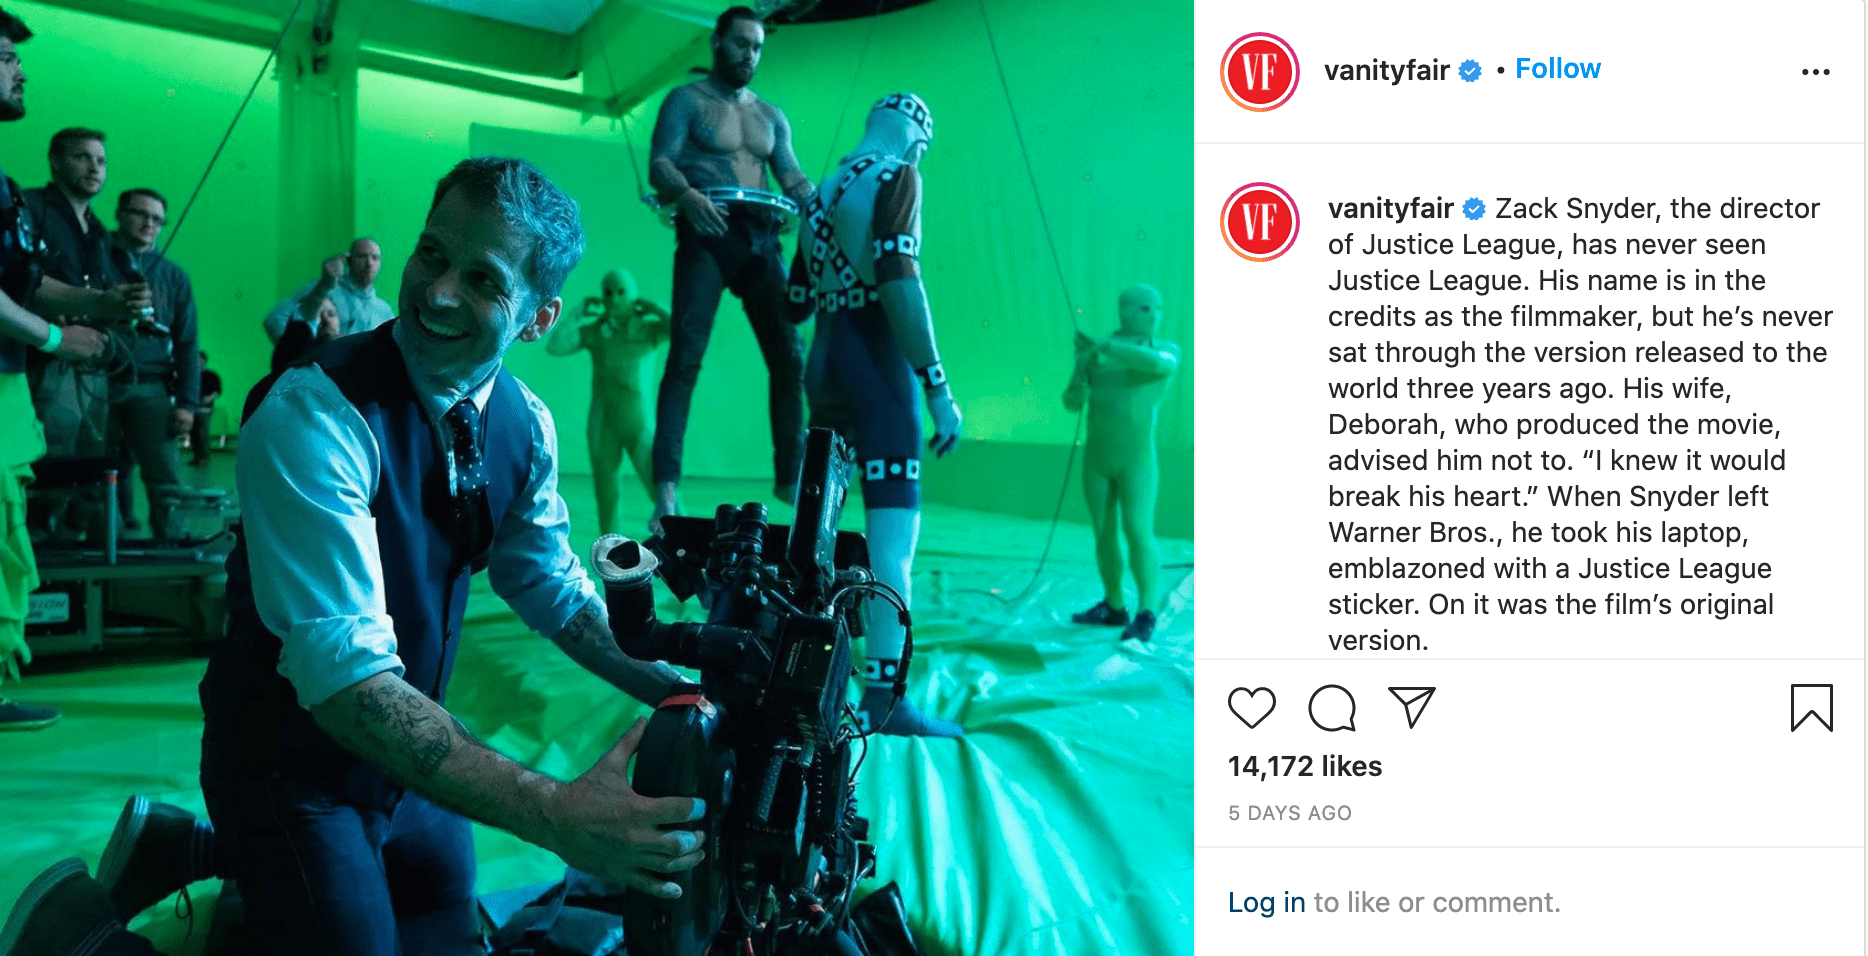View the 14,172 likes list
This screenshot has width=1868, height=956.
coord(1304,766)
